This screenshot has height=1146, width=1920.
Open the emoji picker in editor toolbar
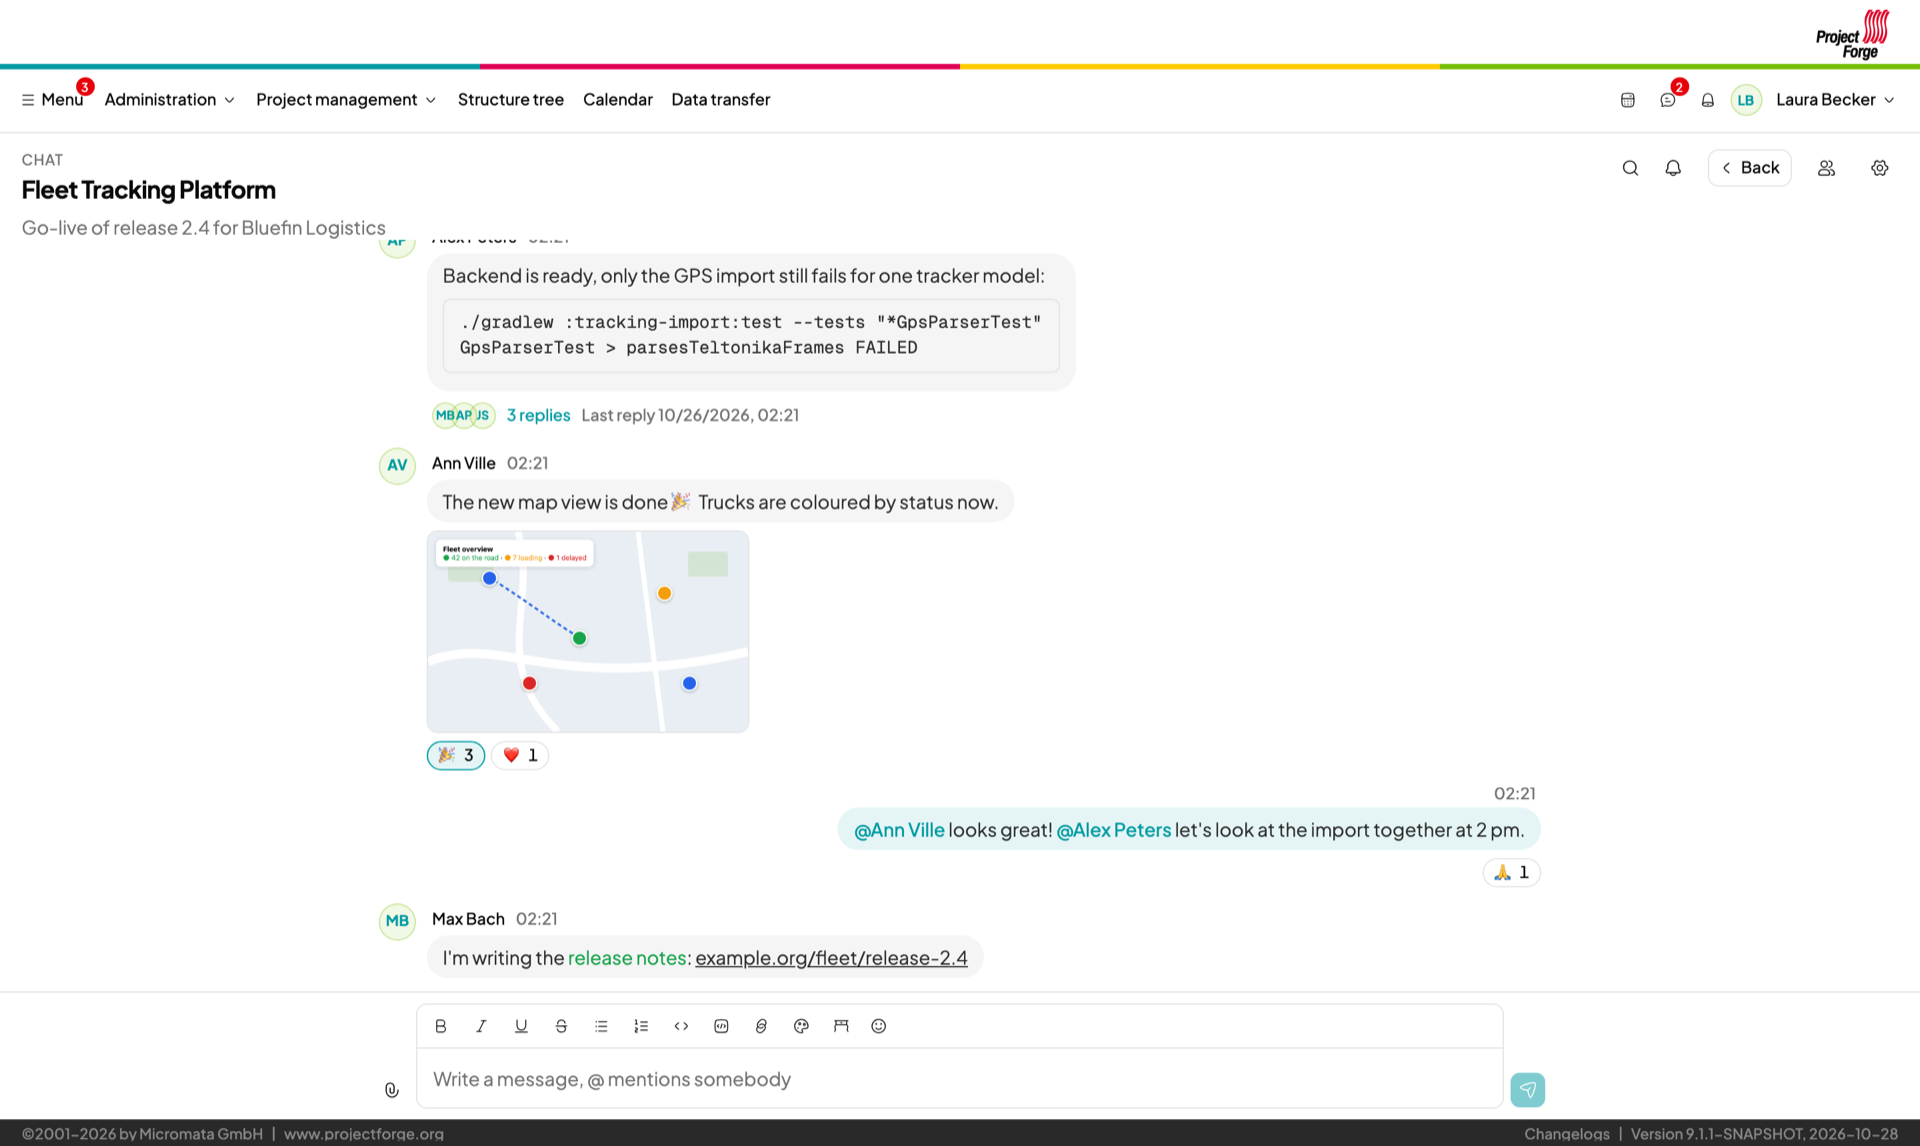[x=879, y=1026]
